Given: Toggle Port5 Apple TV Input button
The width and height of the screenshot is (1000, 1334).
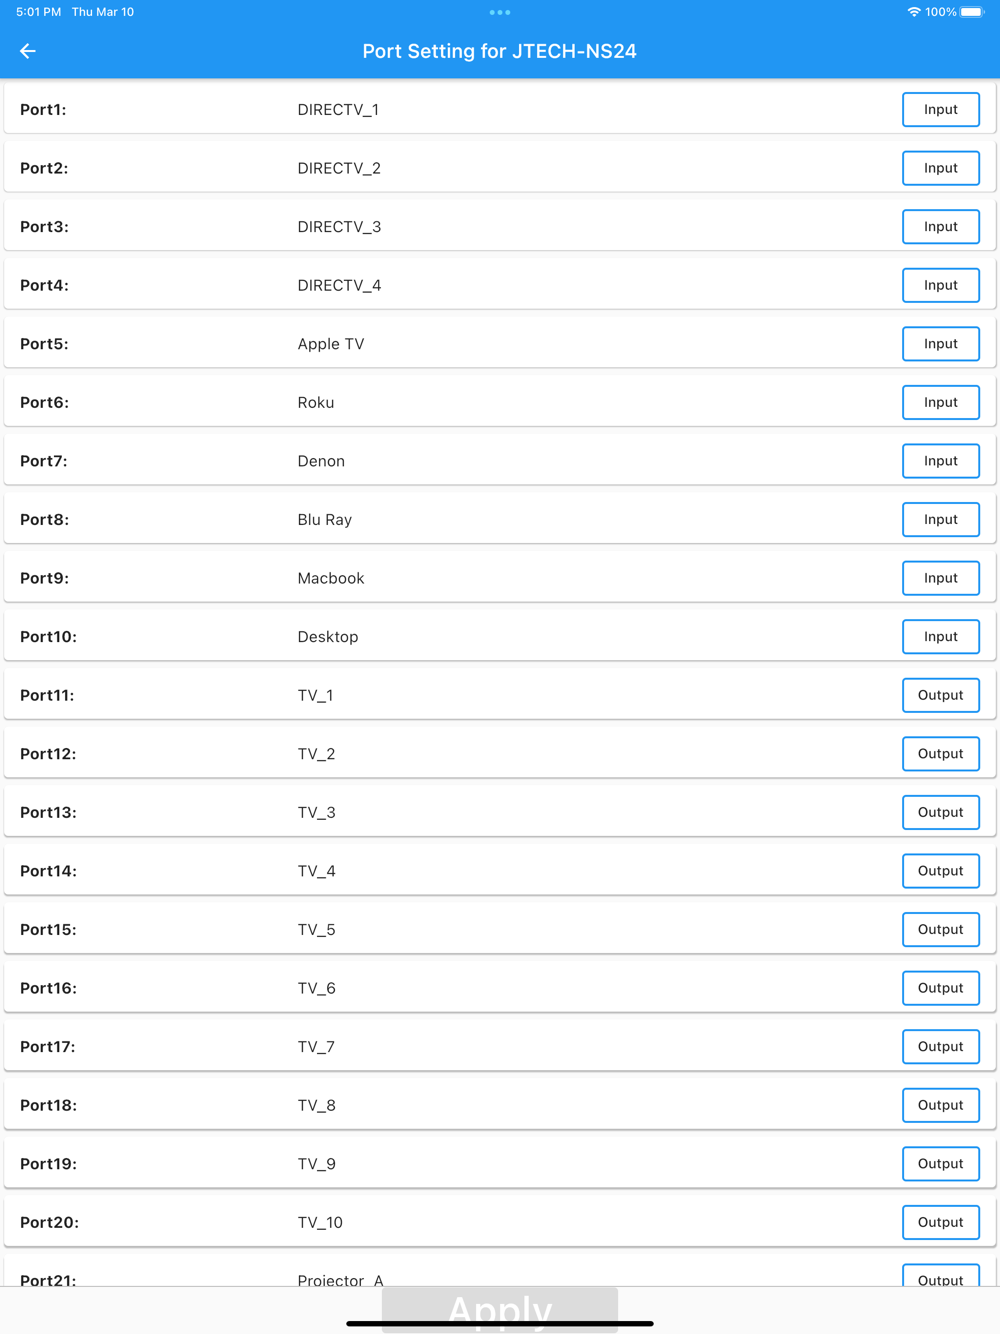Looking at the screenshot, I should click(941, 344).
